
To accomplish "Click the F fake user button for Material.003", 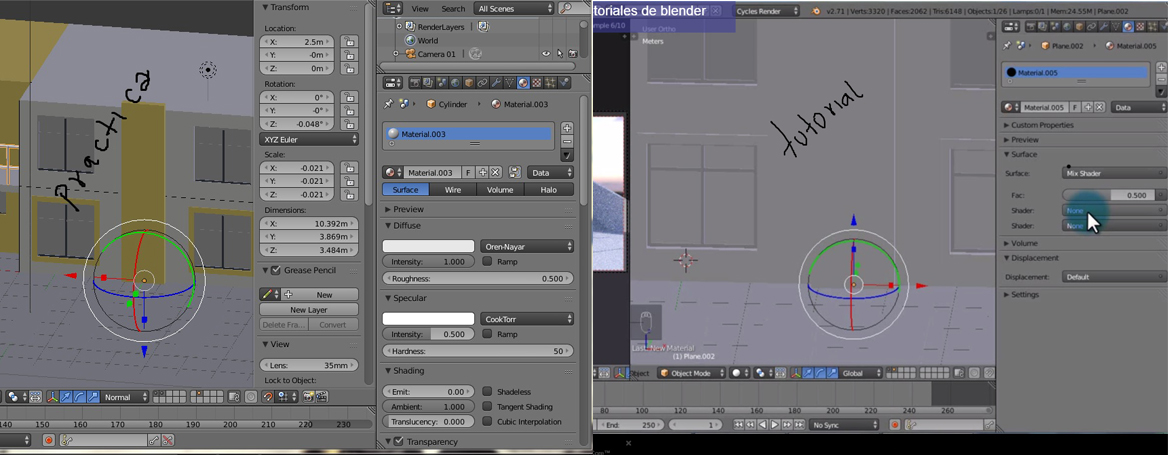I will pos(469,172).
